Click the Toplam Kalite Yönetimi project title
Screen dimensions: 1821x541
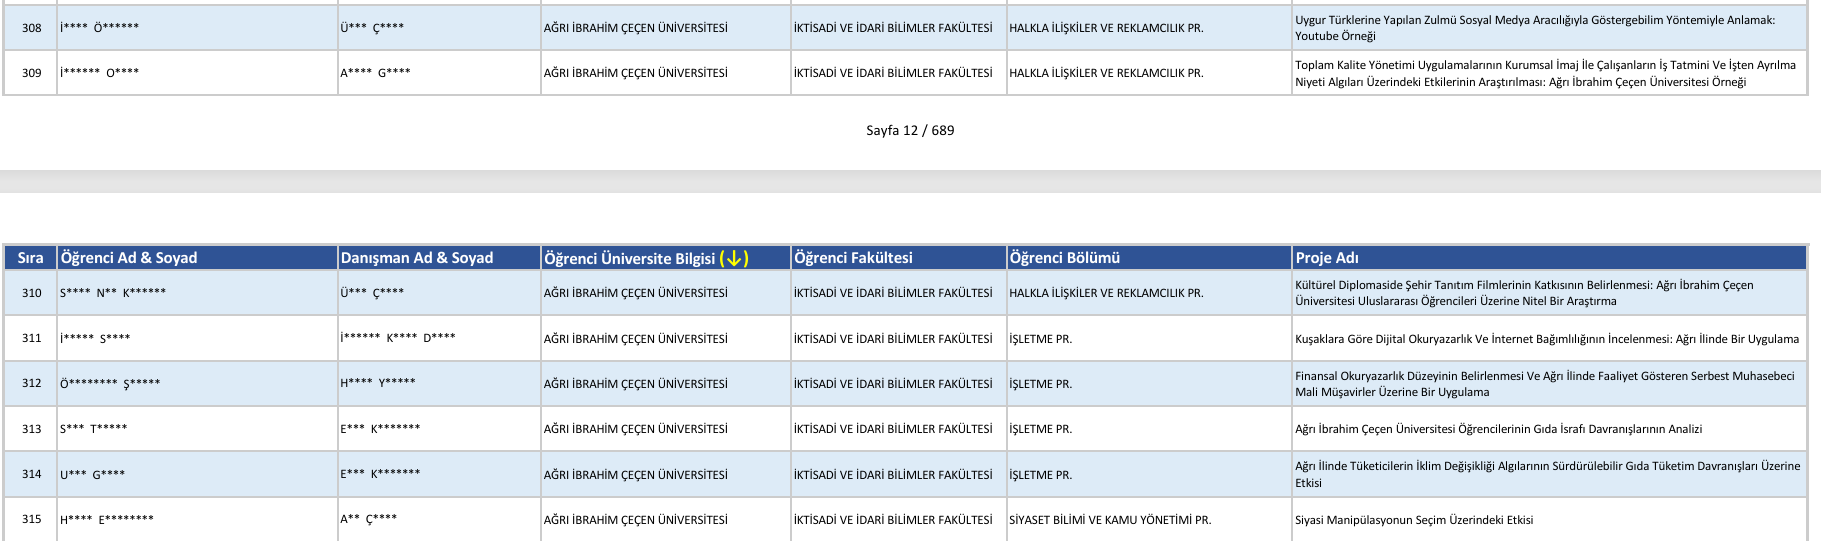point(1544,73)
